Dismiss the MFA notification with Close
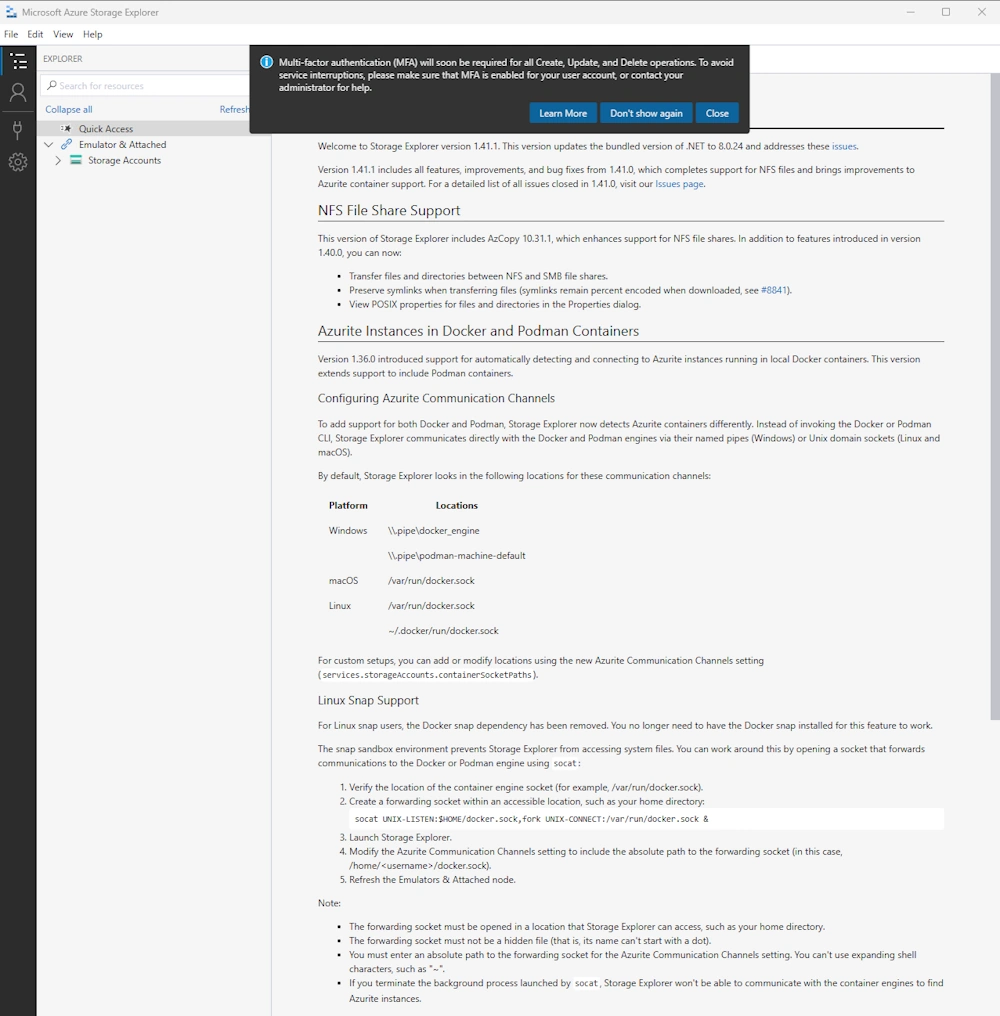Screen dimensions: 1000x1016 tap(717, 113)
